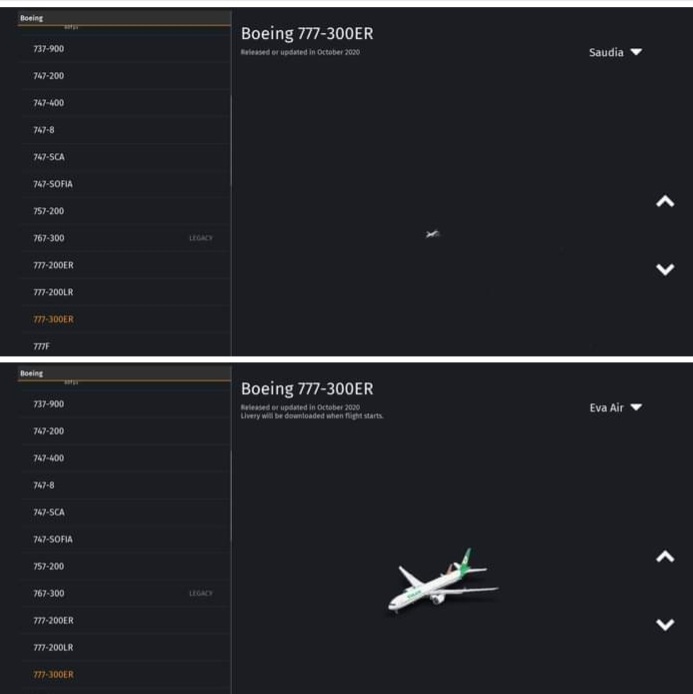This screenshot has width=693, height=694.
Task: Open the Eva Air livery dropdown
Action: click(615, 407)
